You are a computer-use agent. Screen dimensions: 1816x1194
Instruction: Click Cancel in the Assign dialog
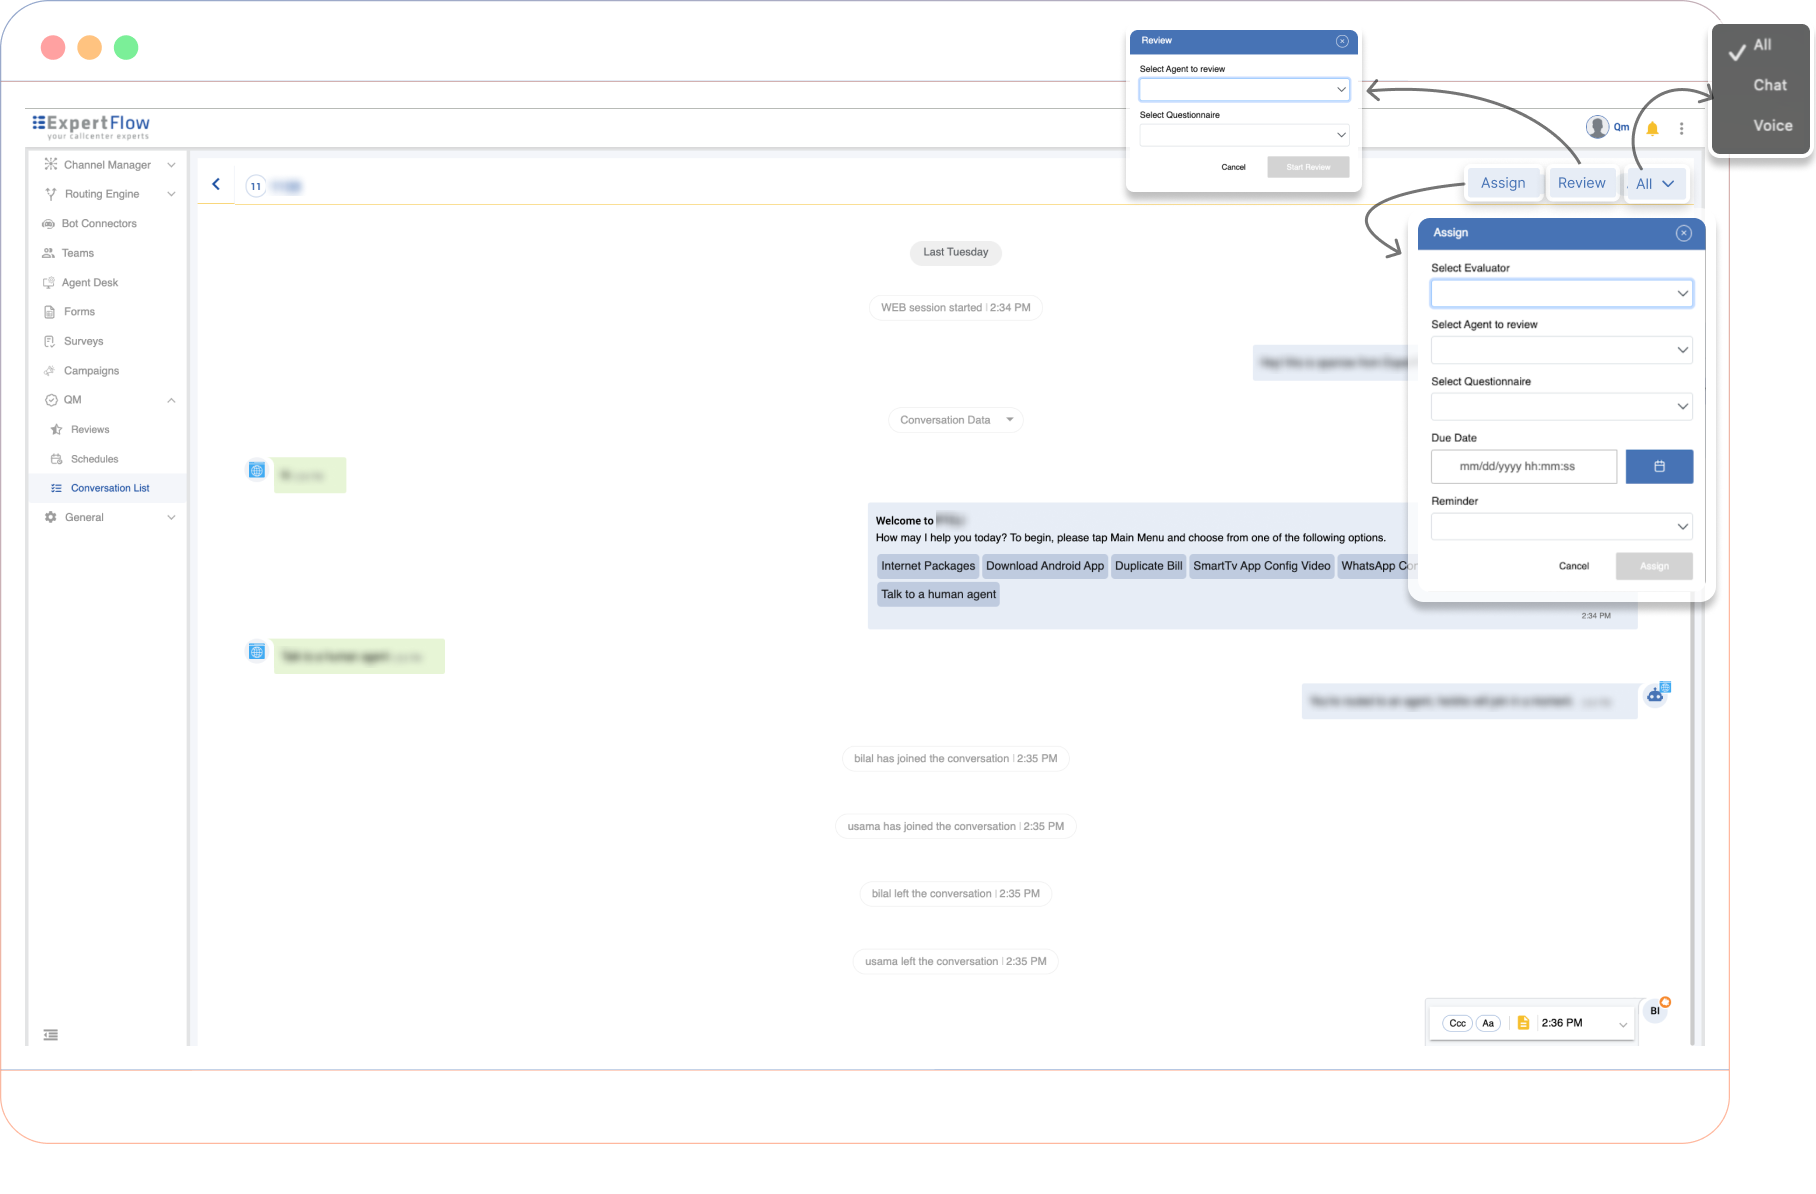1573,566
